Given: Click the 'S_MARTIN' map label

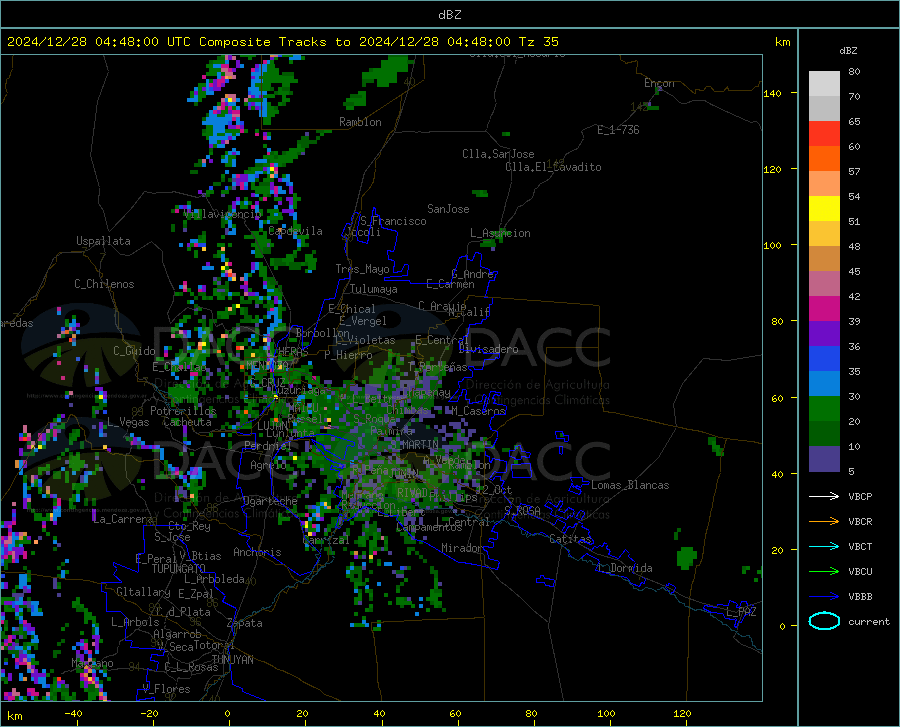Looking at the screenshot, I should (414, 445).
